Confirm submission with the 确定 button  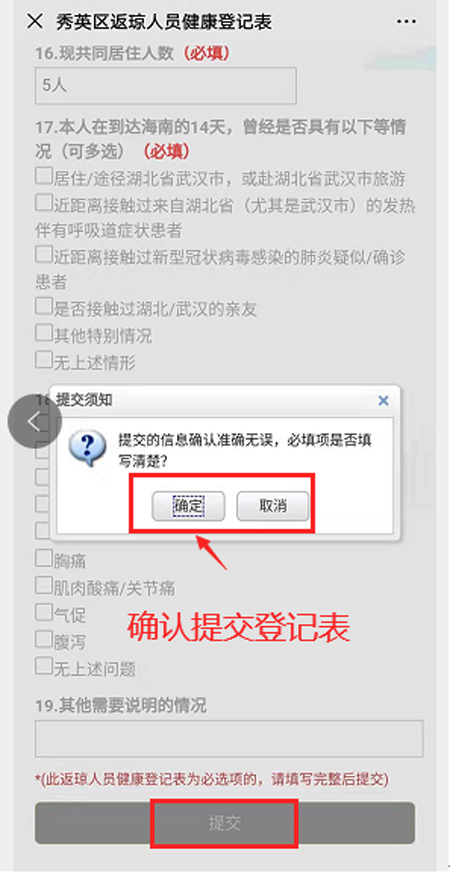(x=188, y=507)
